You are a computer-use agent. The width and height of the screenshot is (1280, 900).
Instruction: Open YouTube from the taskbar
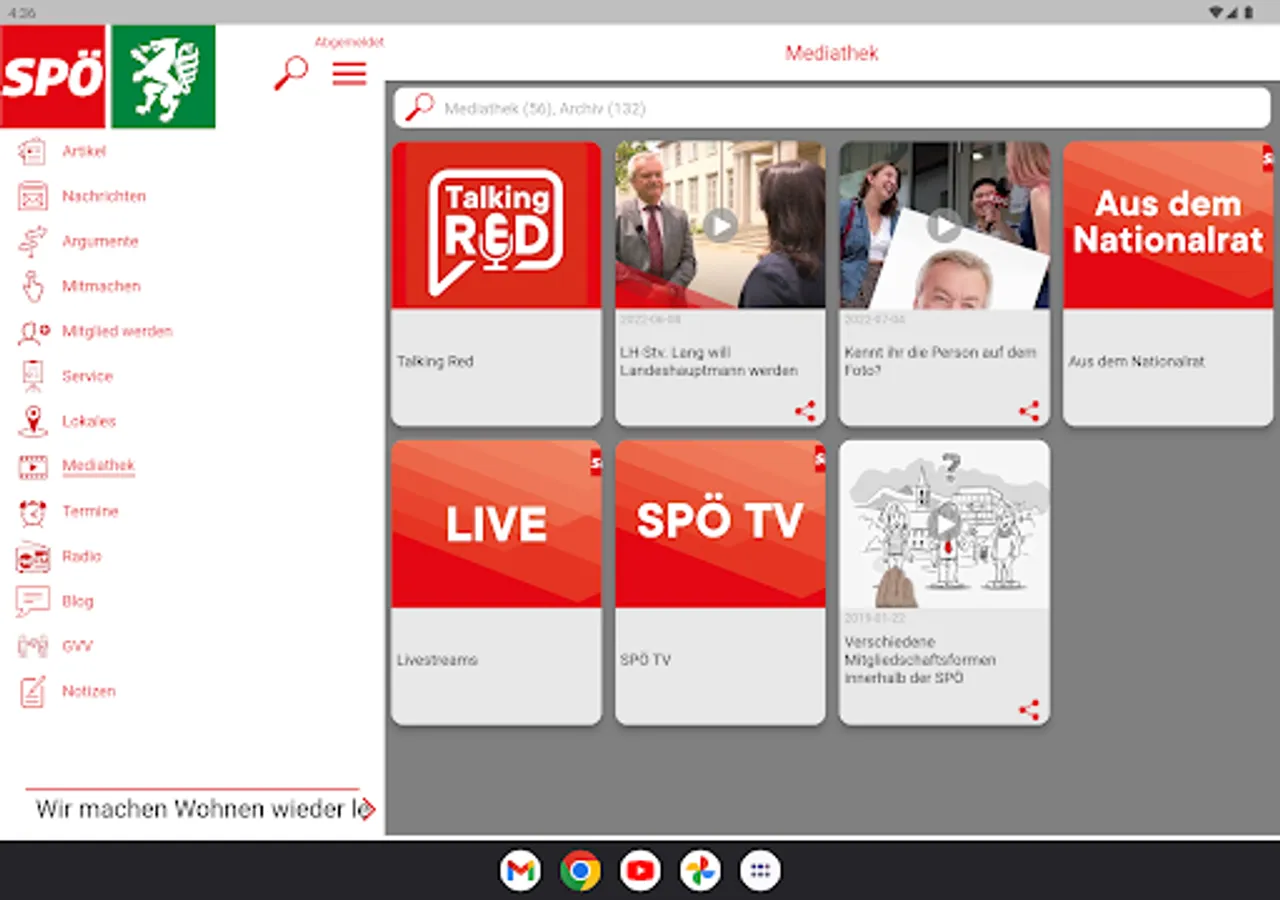[640, 871]
